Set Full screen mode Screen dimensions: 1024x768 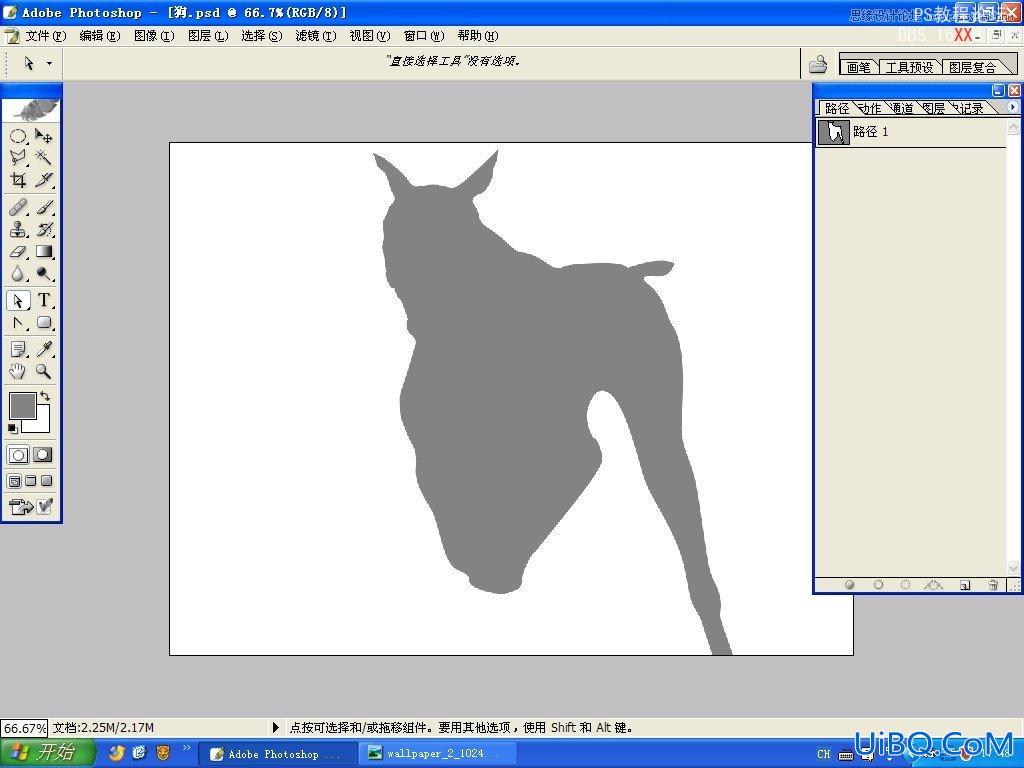point(46,481)
